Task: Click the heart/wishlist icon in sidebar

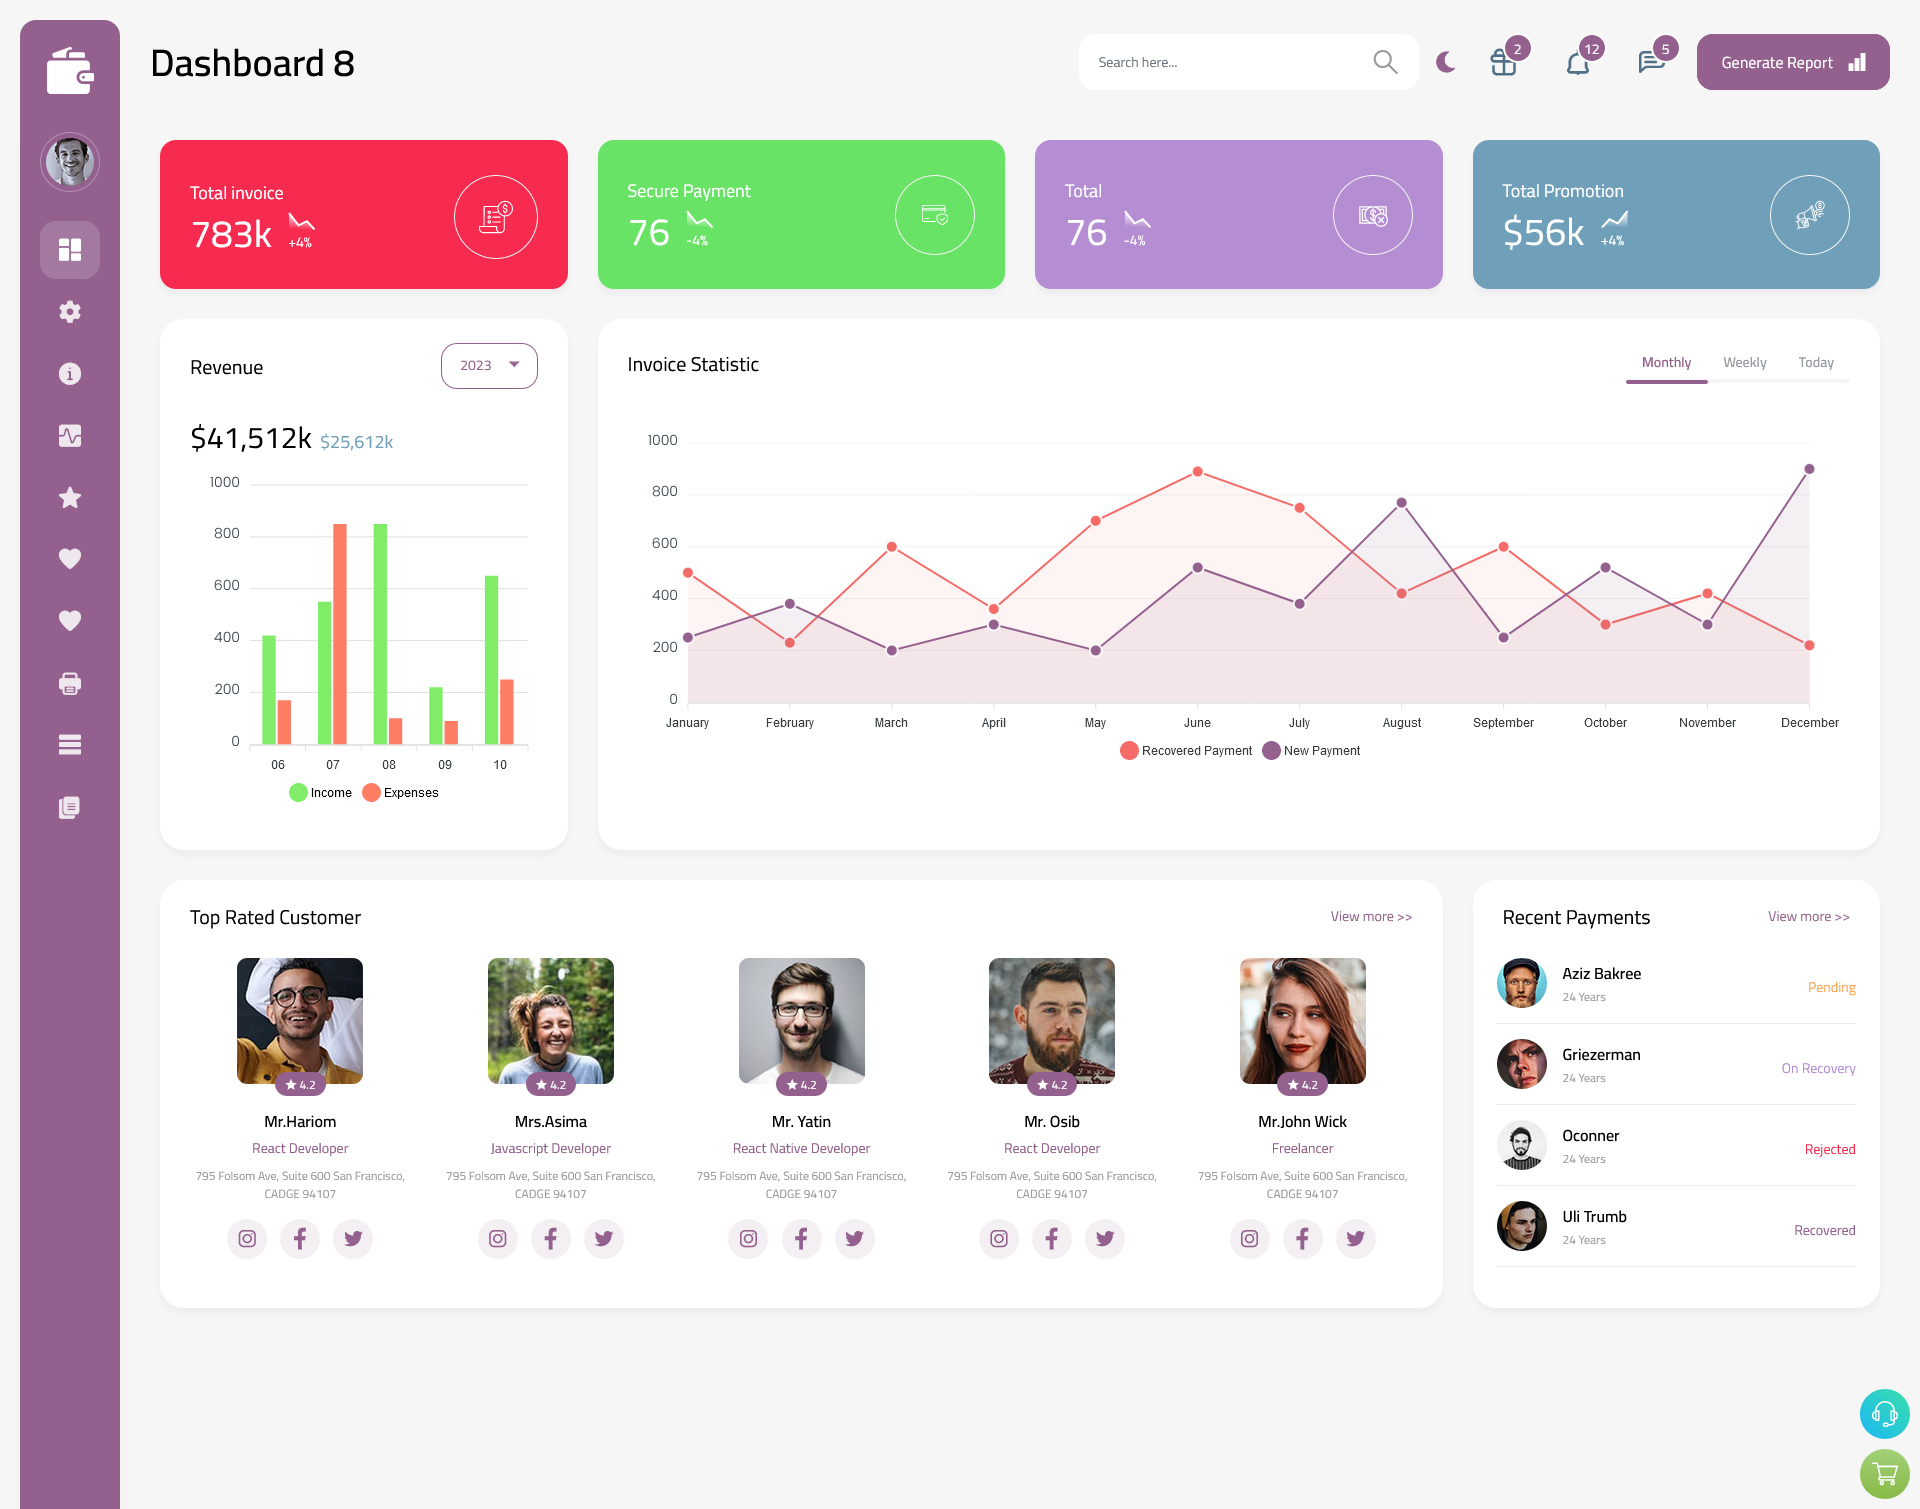Action: click(69, 558)
